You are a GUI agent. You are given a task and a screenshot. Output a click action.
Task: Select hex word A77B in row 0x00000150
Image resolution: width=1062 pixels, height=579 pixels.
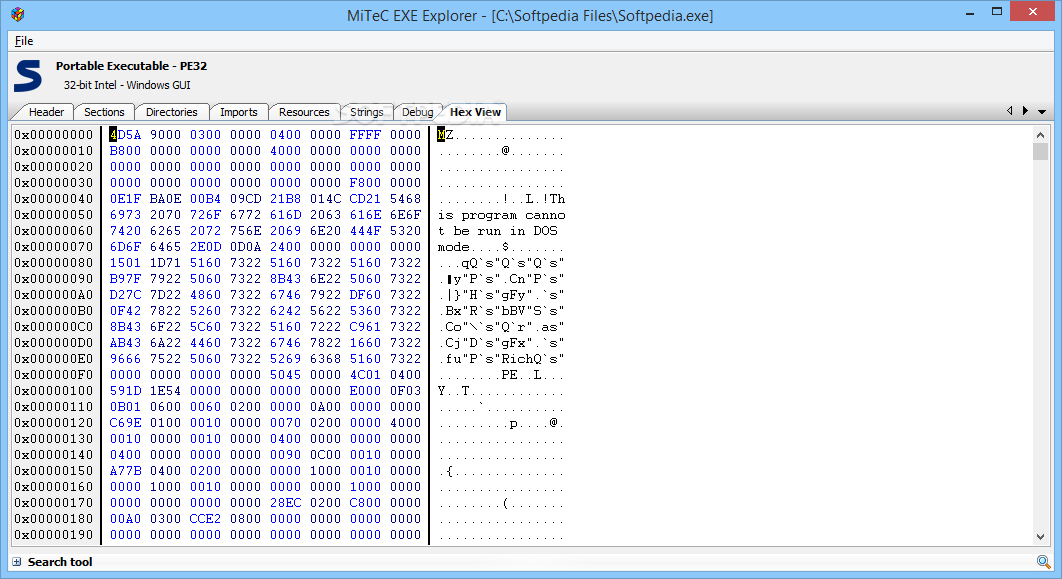pos(125,471)
